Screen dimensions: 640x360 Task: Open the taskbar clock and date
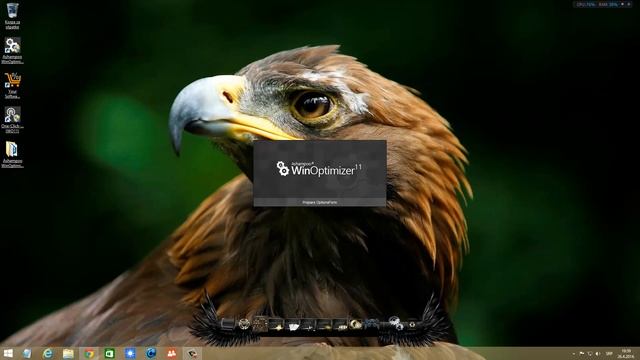(x=625, y=353)
